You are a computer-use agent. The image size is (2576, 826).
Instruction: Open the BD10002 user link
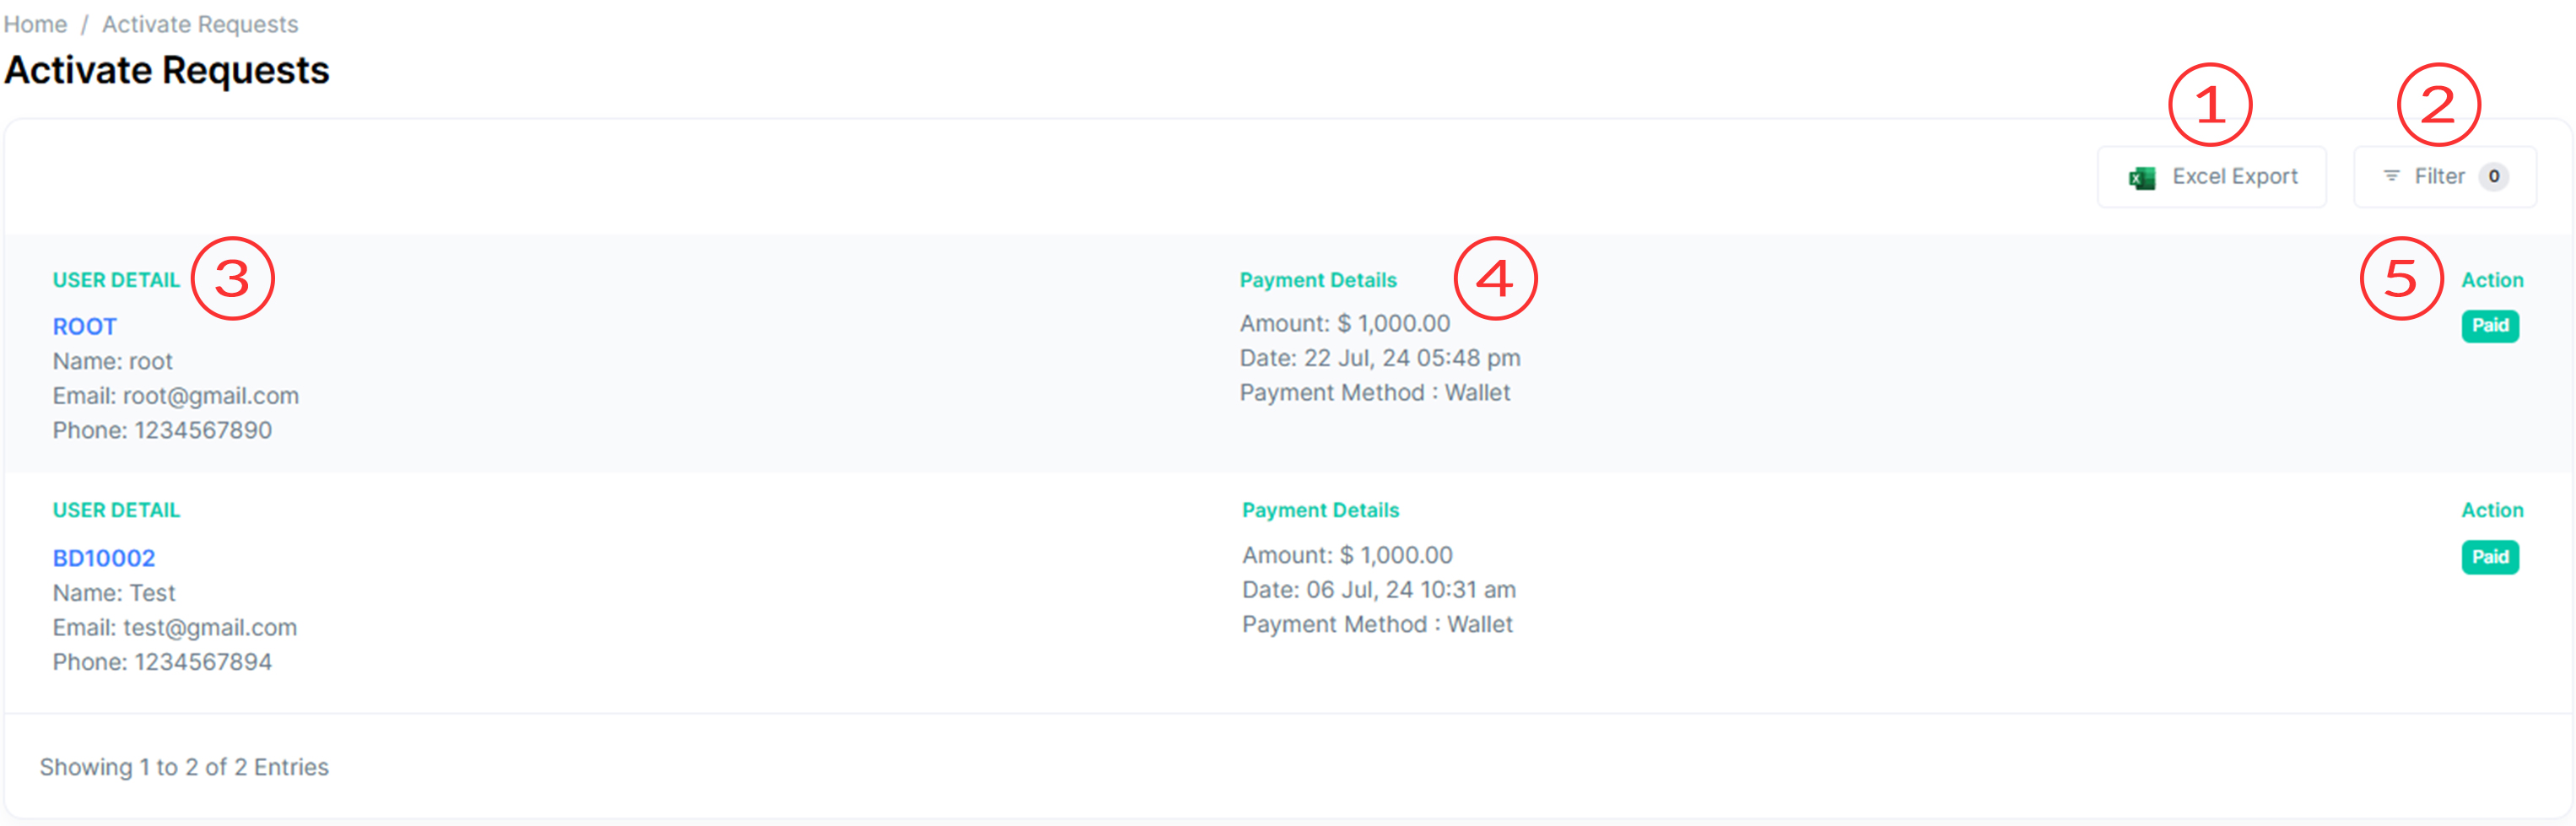104,558
